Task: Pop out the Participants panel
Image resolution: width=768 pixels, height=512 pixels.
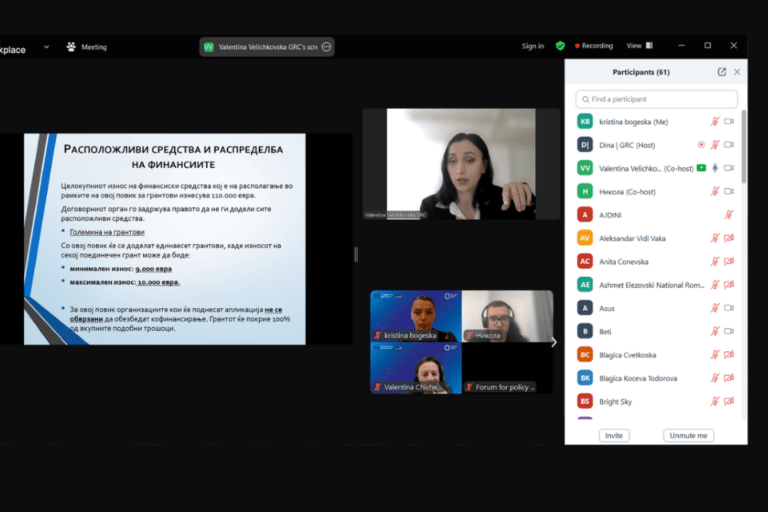Action: click(722, 72)
